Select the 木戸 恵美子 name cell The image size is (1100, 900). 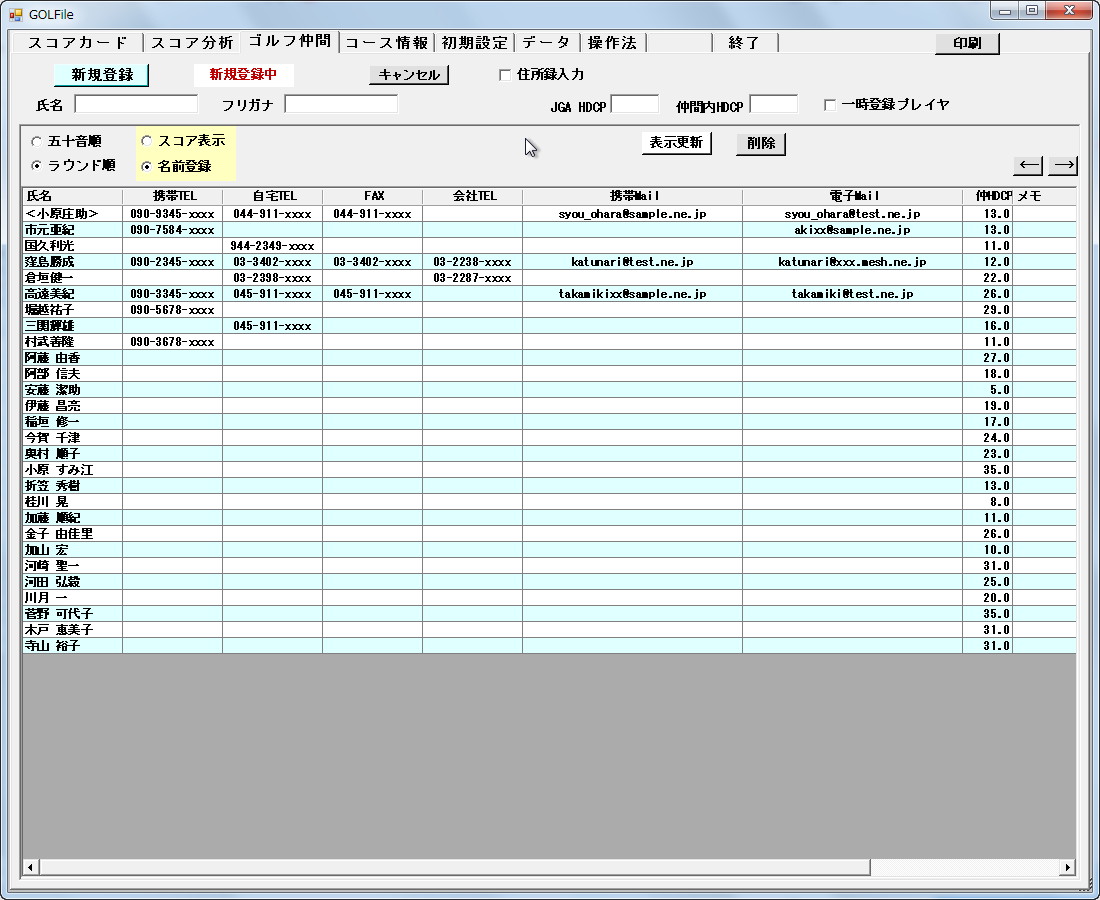72,630
